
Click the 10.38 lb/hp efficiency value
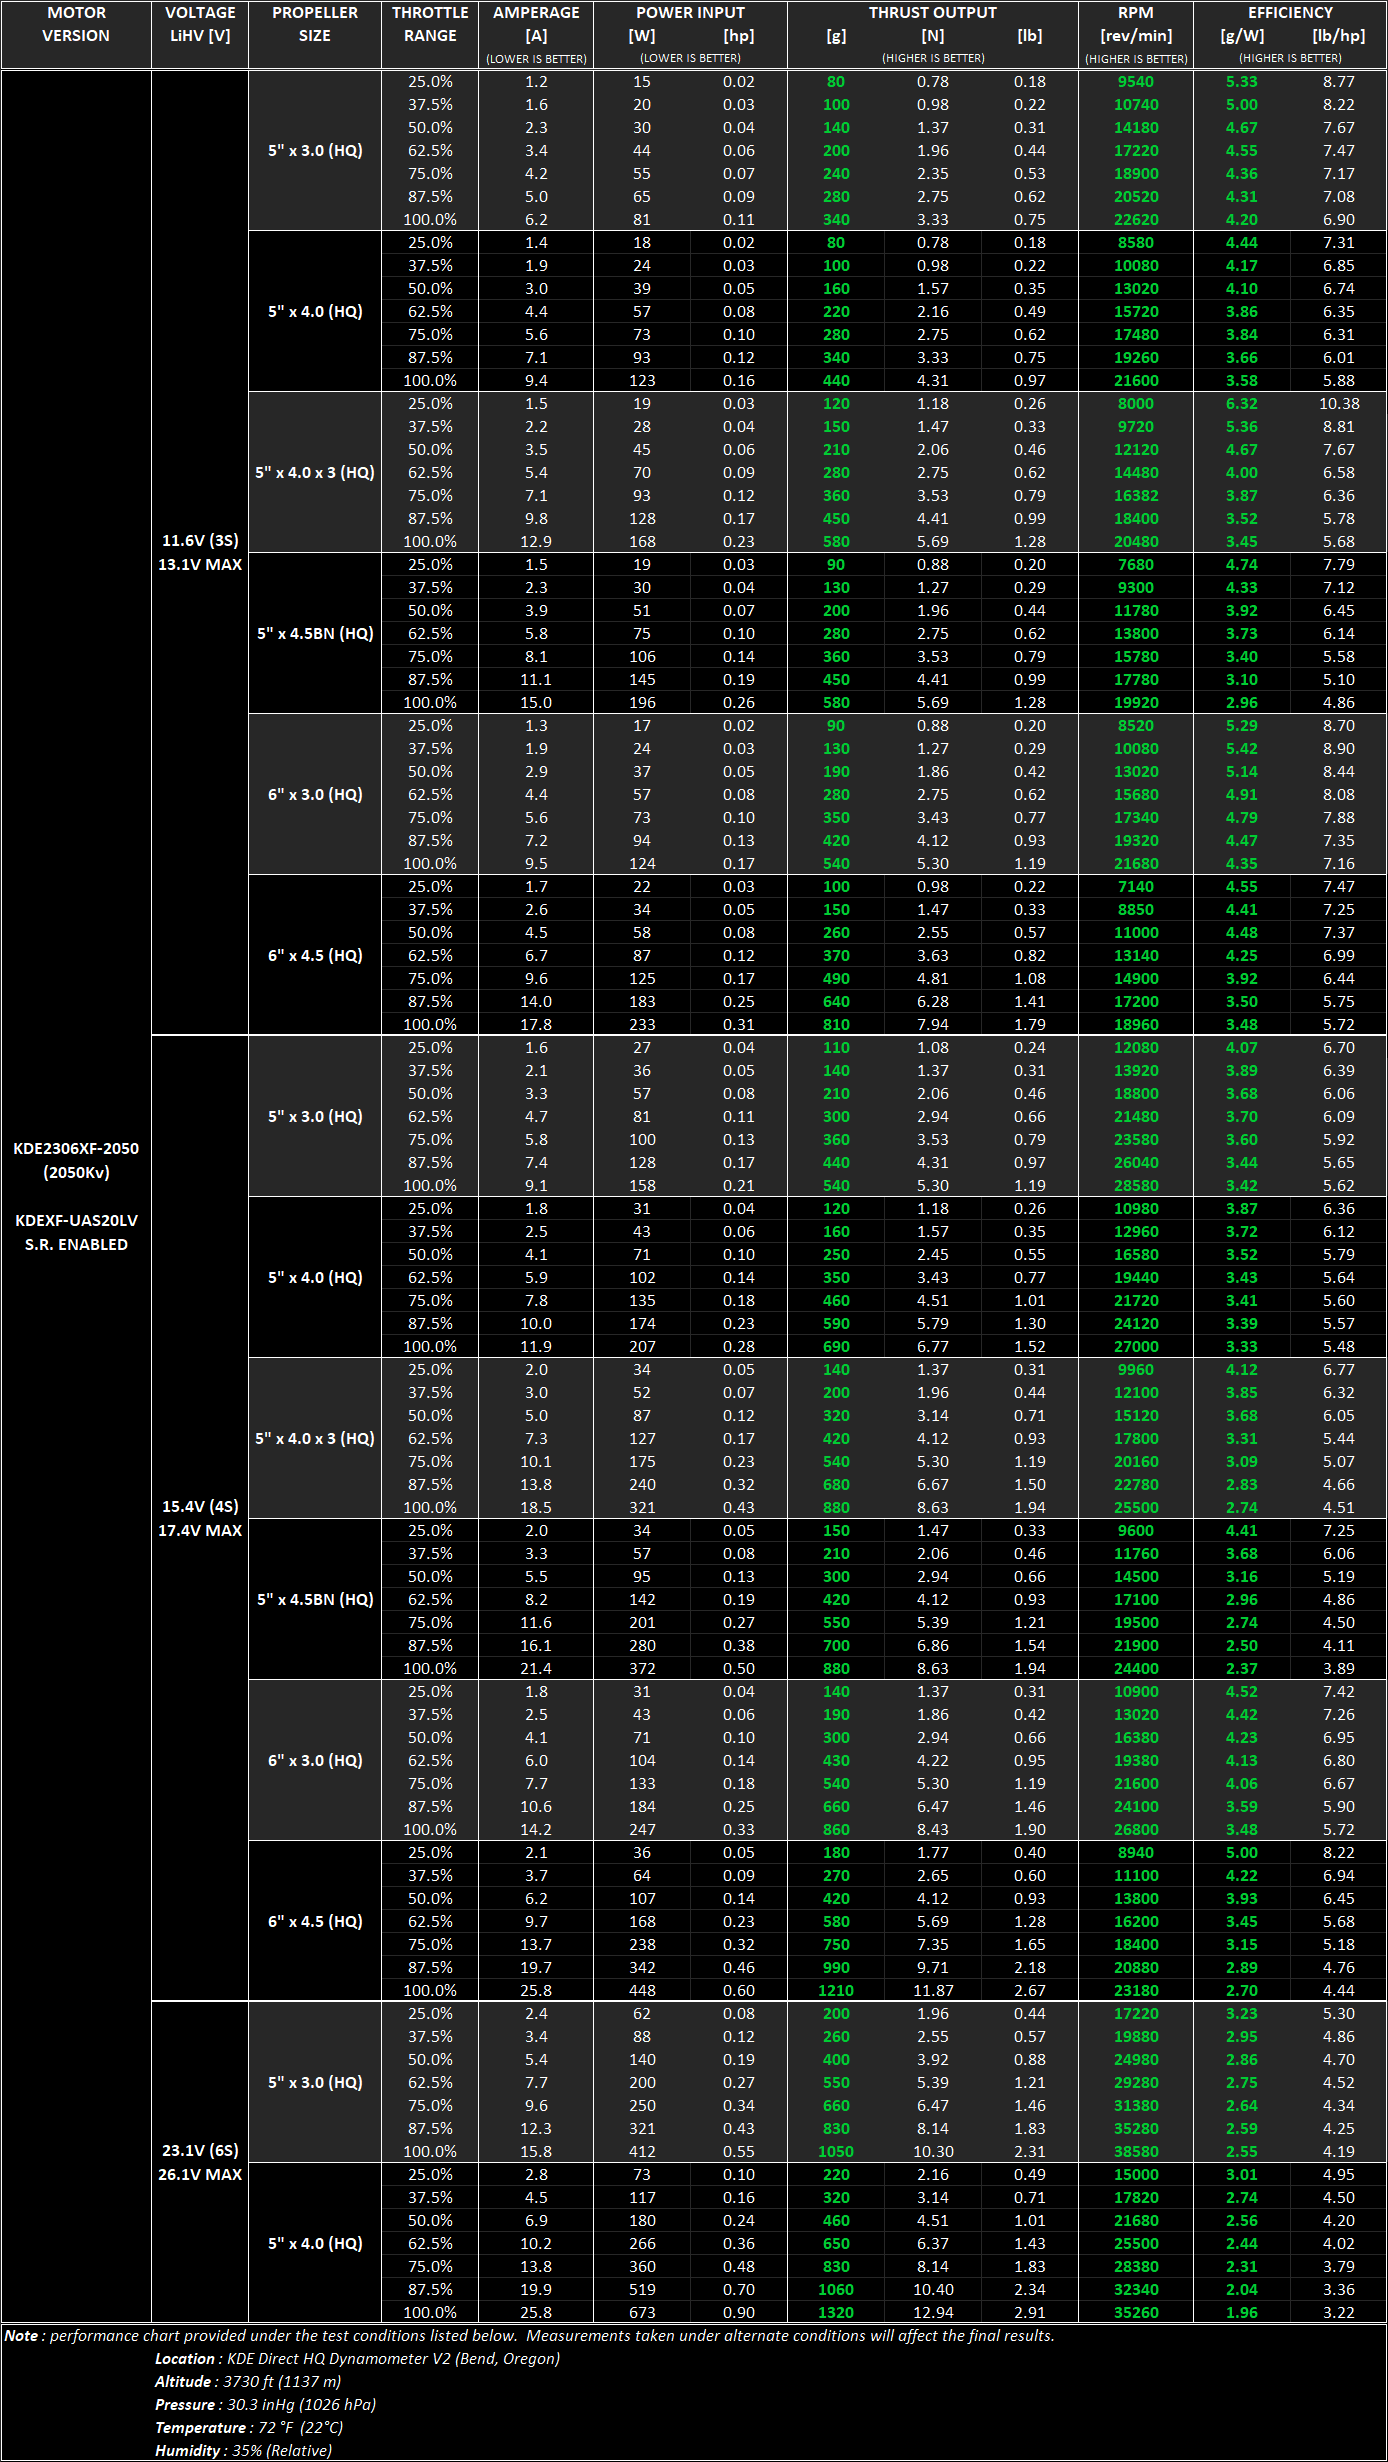click(1338, 404)
